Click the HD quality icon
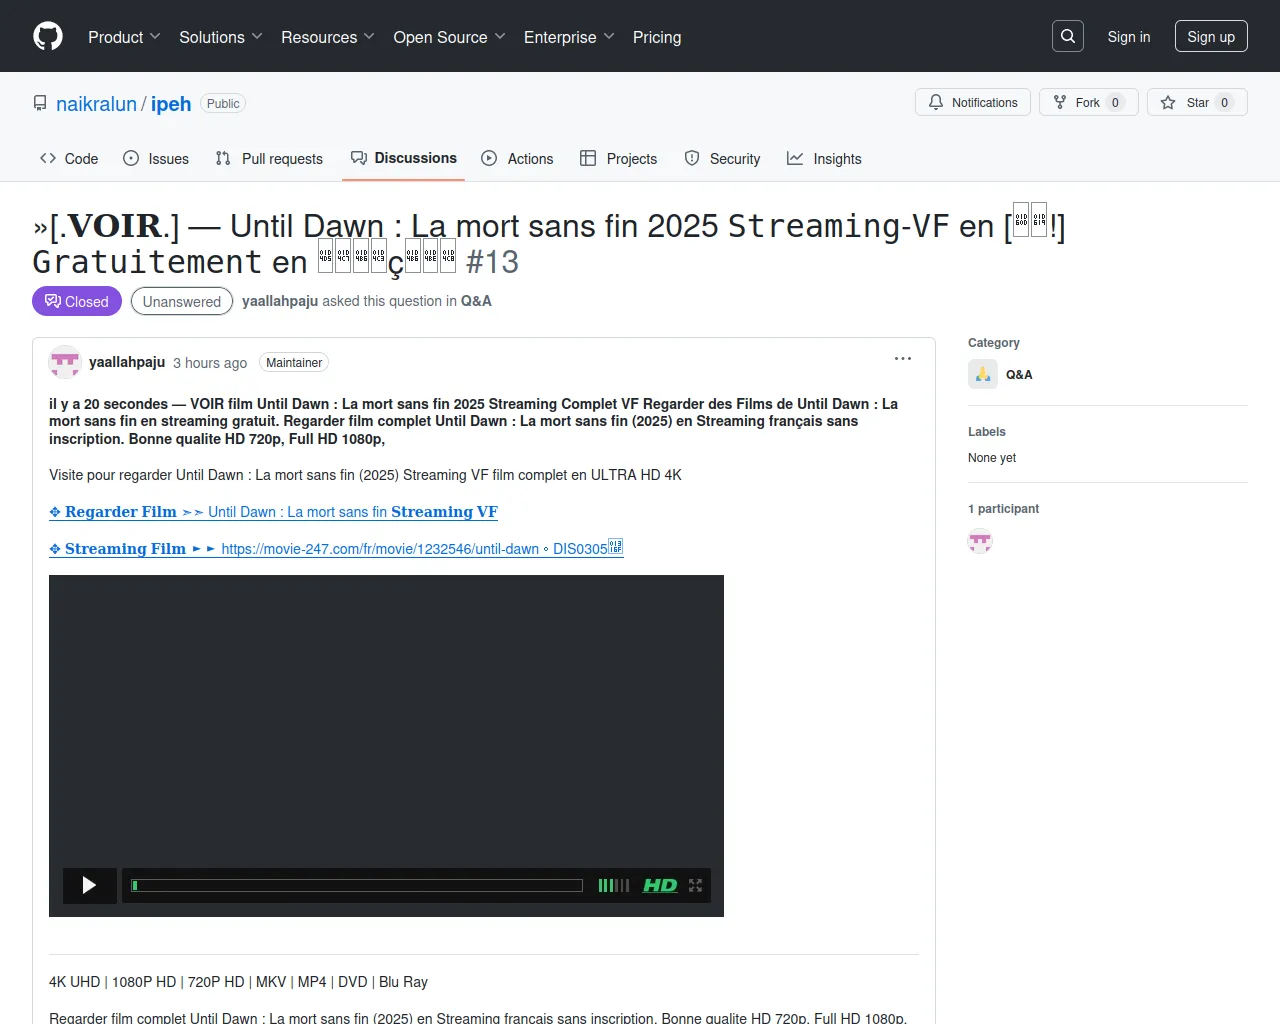The height and width of the screenshot is (1024, 1280). (x=660, y=885)
